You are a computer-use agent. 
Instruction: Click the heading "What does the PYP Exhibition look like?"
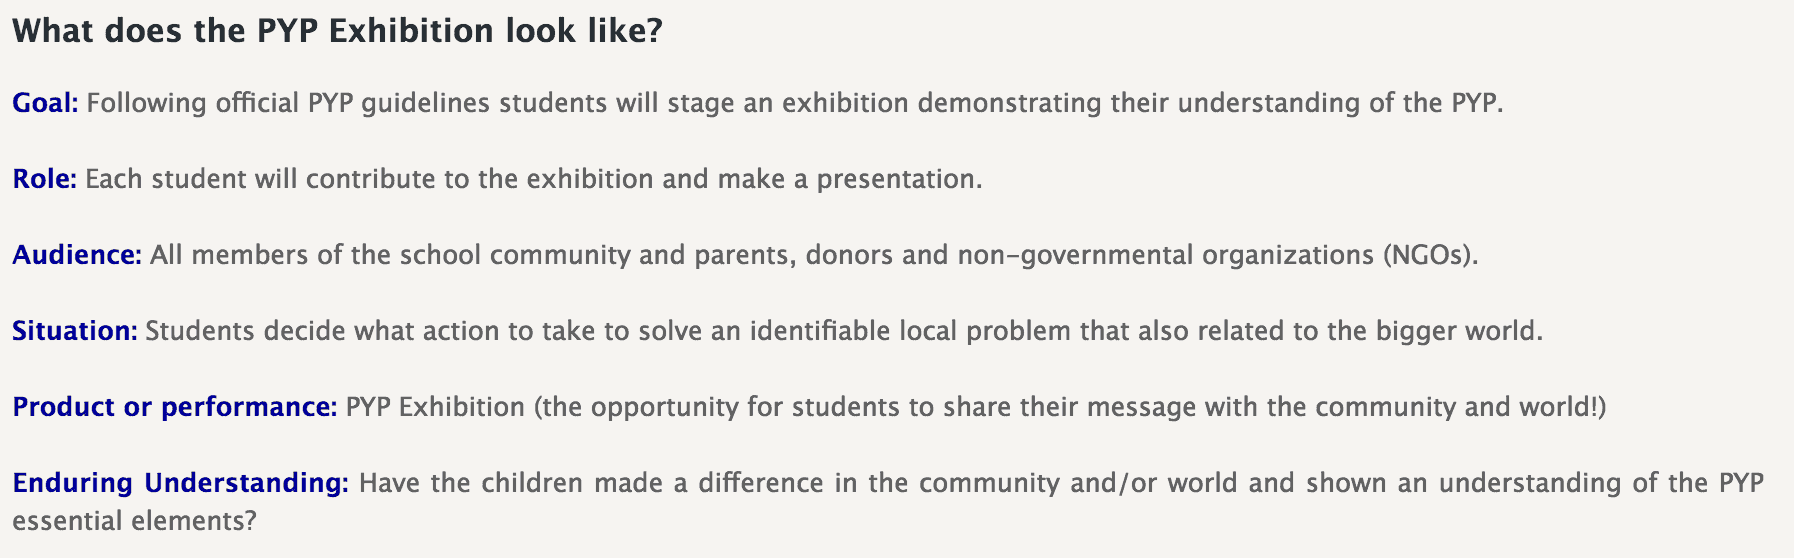click(x=337, y=31)
